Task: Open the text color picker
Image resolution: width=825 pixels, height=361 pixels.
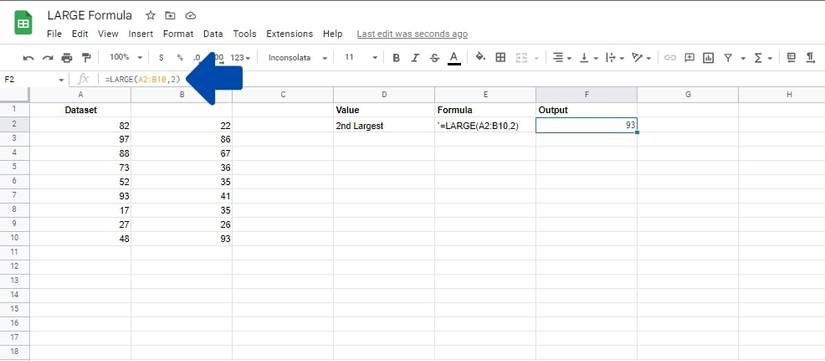Action: point(455,58)
